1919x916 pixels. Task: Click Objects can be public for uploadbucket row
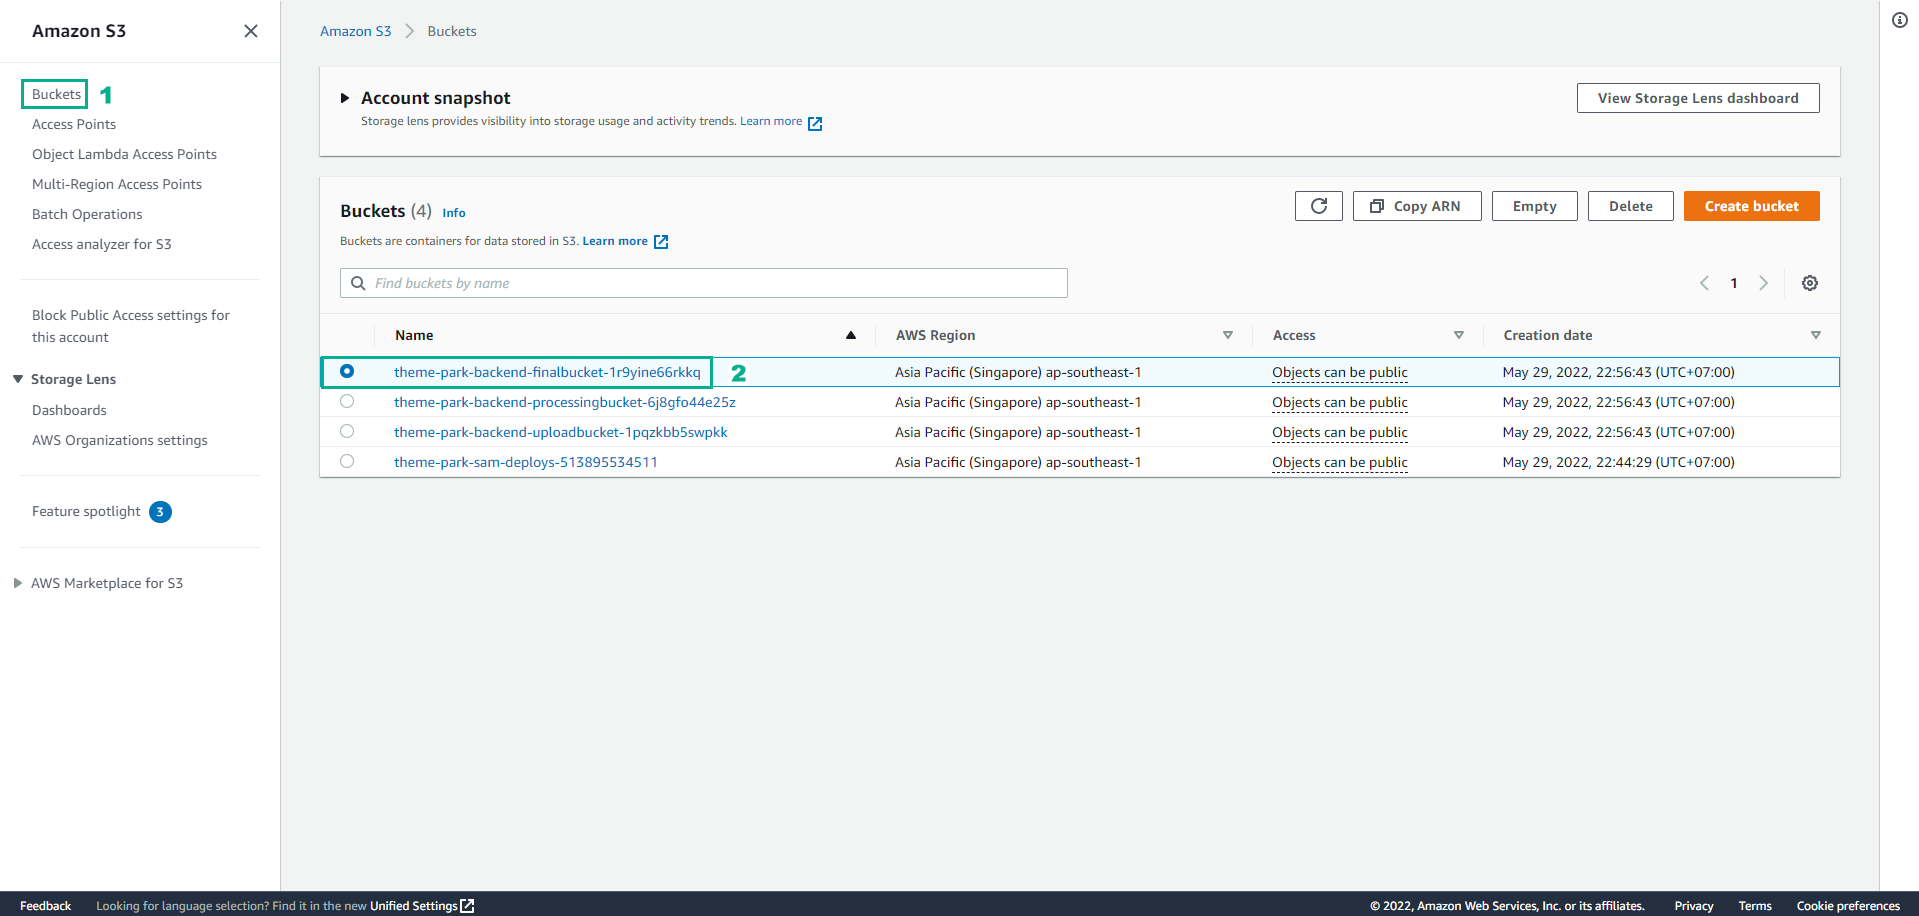coord(1340,432)
